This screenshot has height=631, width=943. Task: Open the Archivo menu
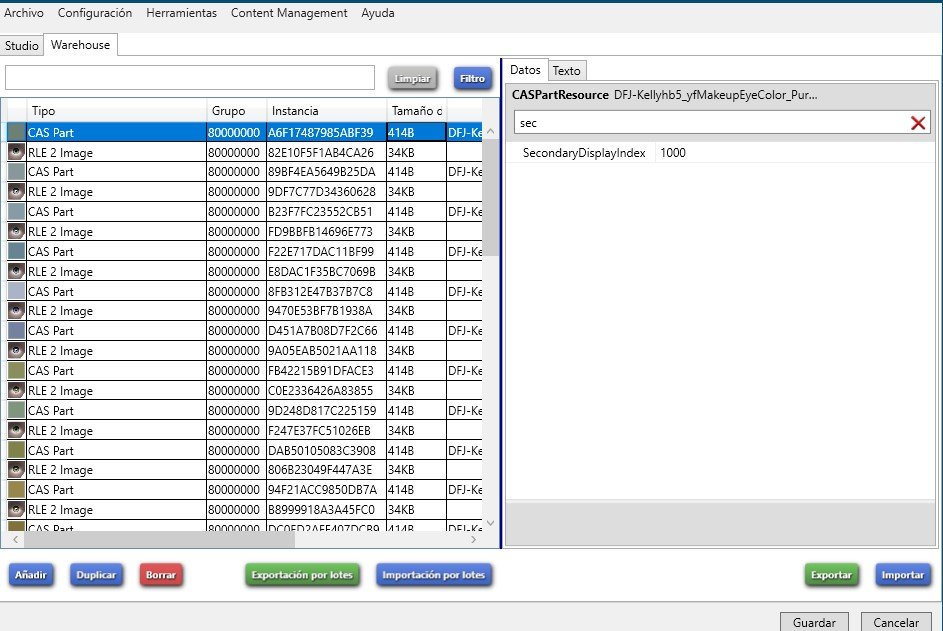click(x=24, y=13)
